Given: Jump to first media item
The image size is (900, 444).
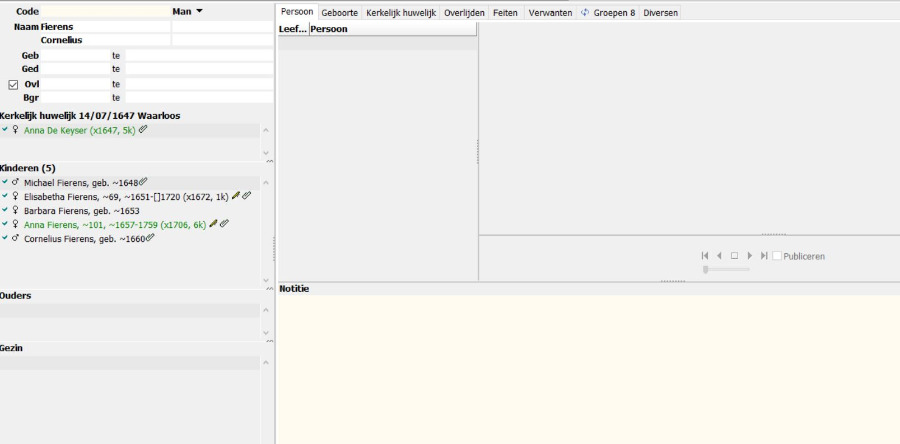Looking at the screenshot, I should pos(705,256).
